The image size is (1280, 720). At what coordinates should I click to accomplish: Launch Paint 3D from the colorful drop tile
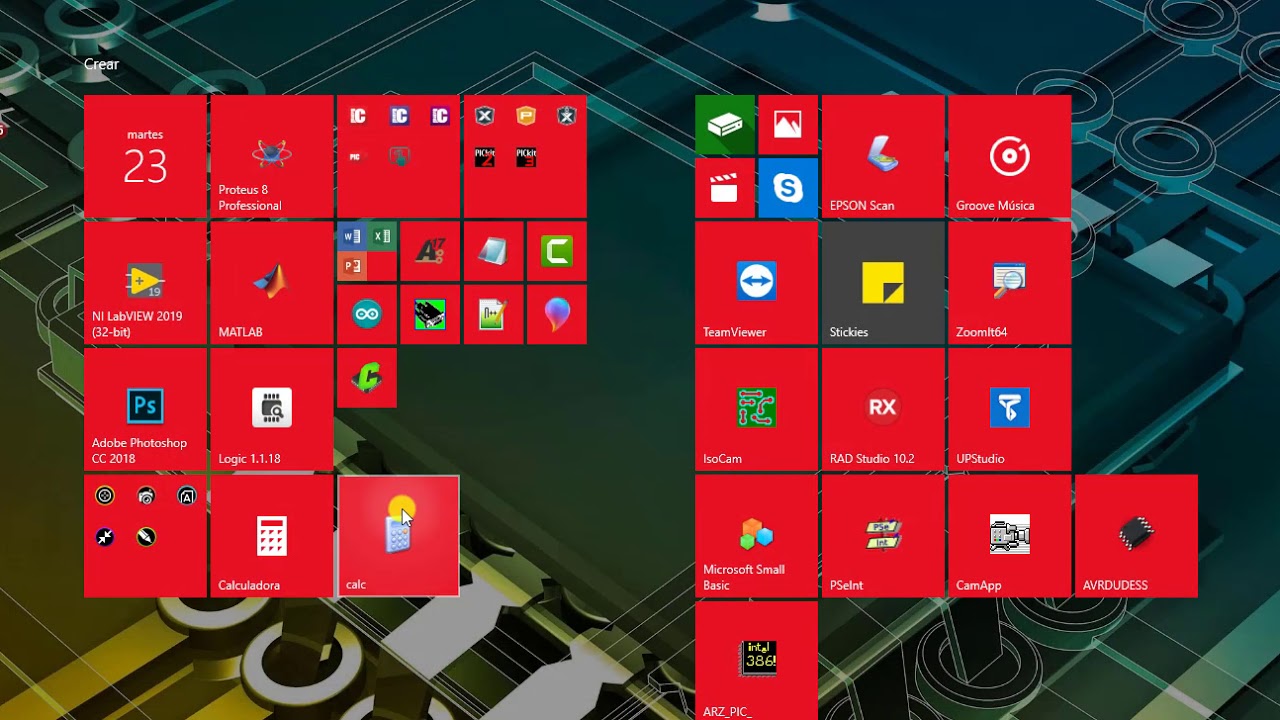click(557, 315)
